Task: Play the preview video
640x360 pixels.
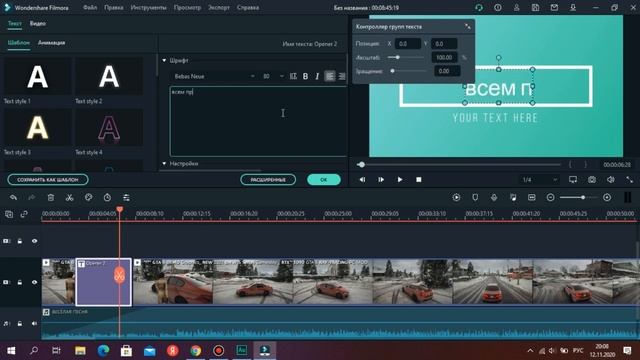Action: tap(400, 180)
